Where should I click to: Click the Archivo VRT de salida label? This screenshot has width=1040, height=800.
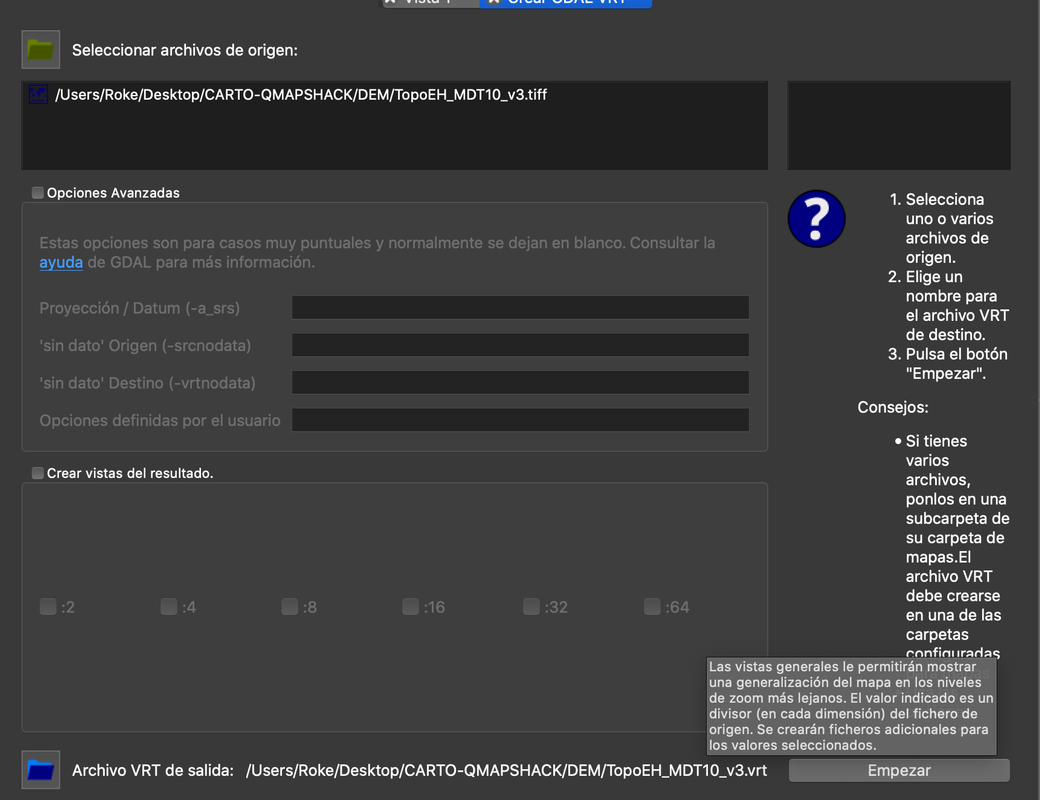tap(153, 771)
